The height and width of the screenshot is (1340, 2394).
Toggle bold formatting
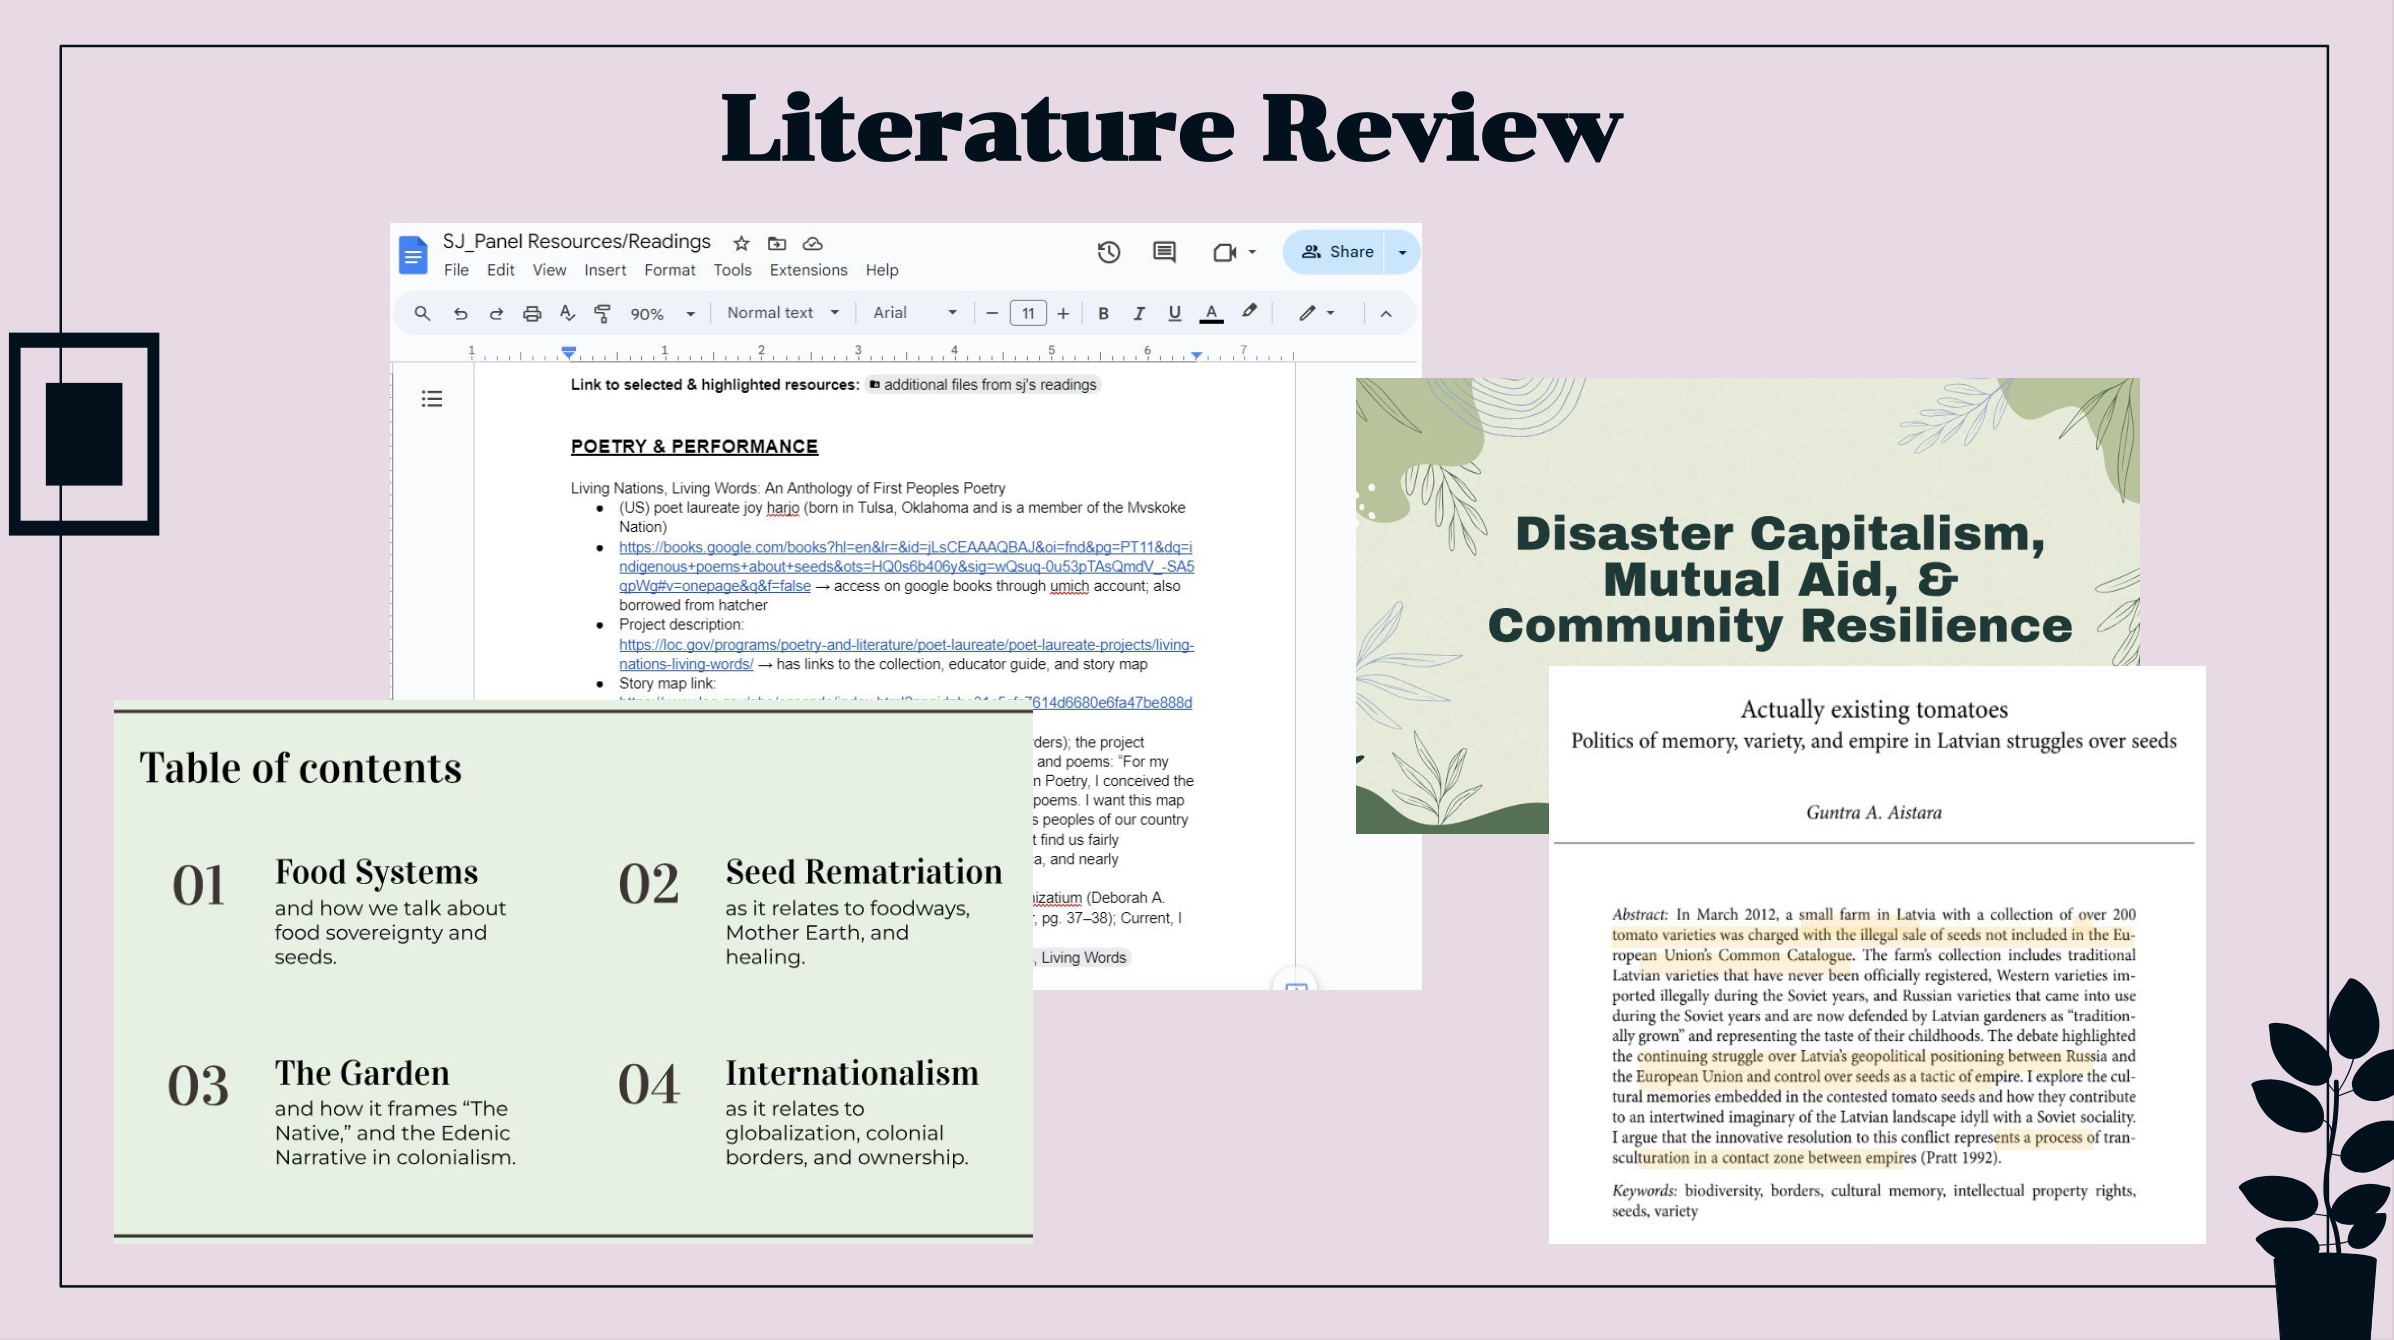(1103, 313)
